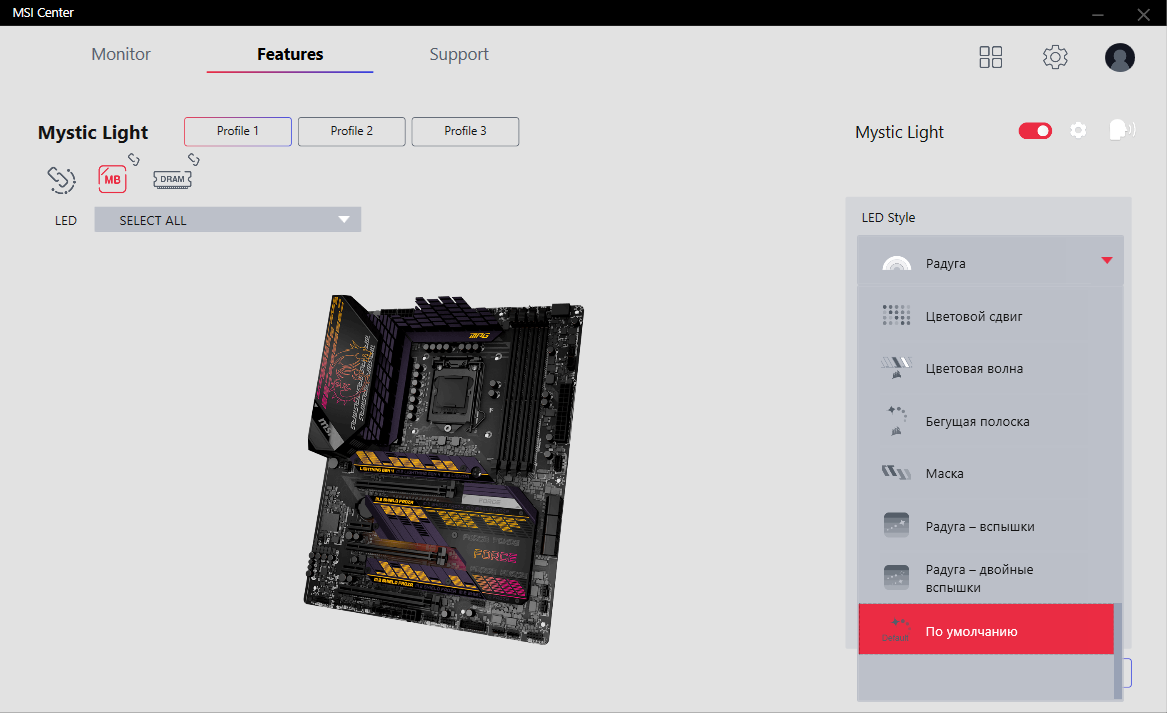The image size is (1167, 713).
Task: Toggle link chain above MB icon
Action: (134, 159)
